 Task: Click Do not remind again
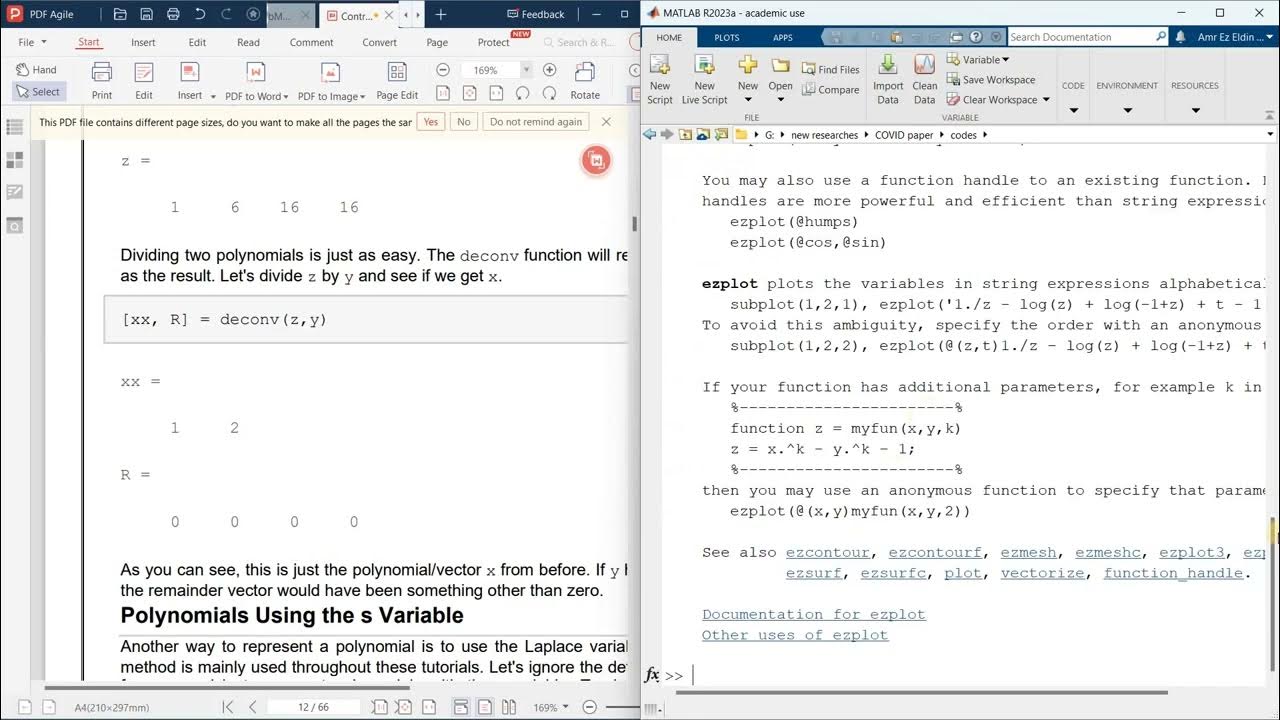coord(535,121)
